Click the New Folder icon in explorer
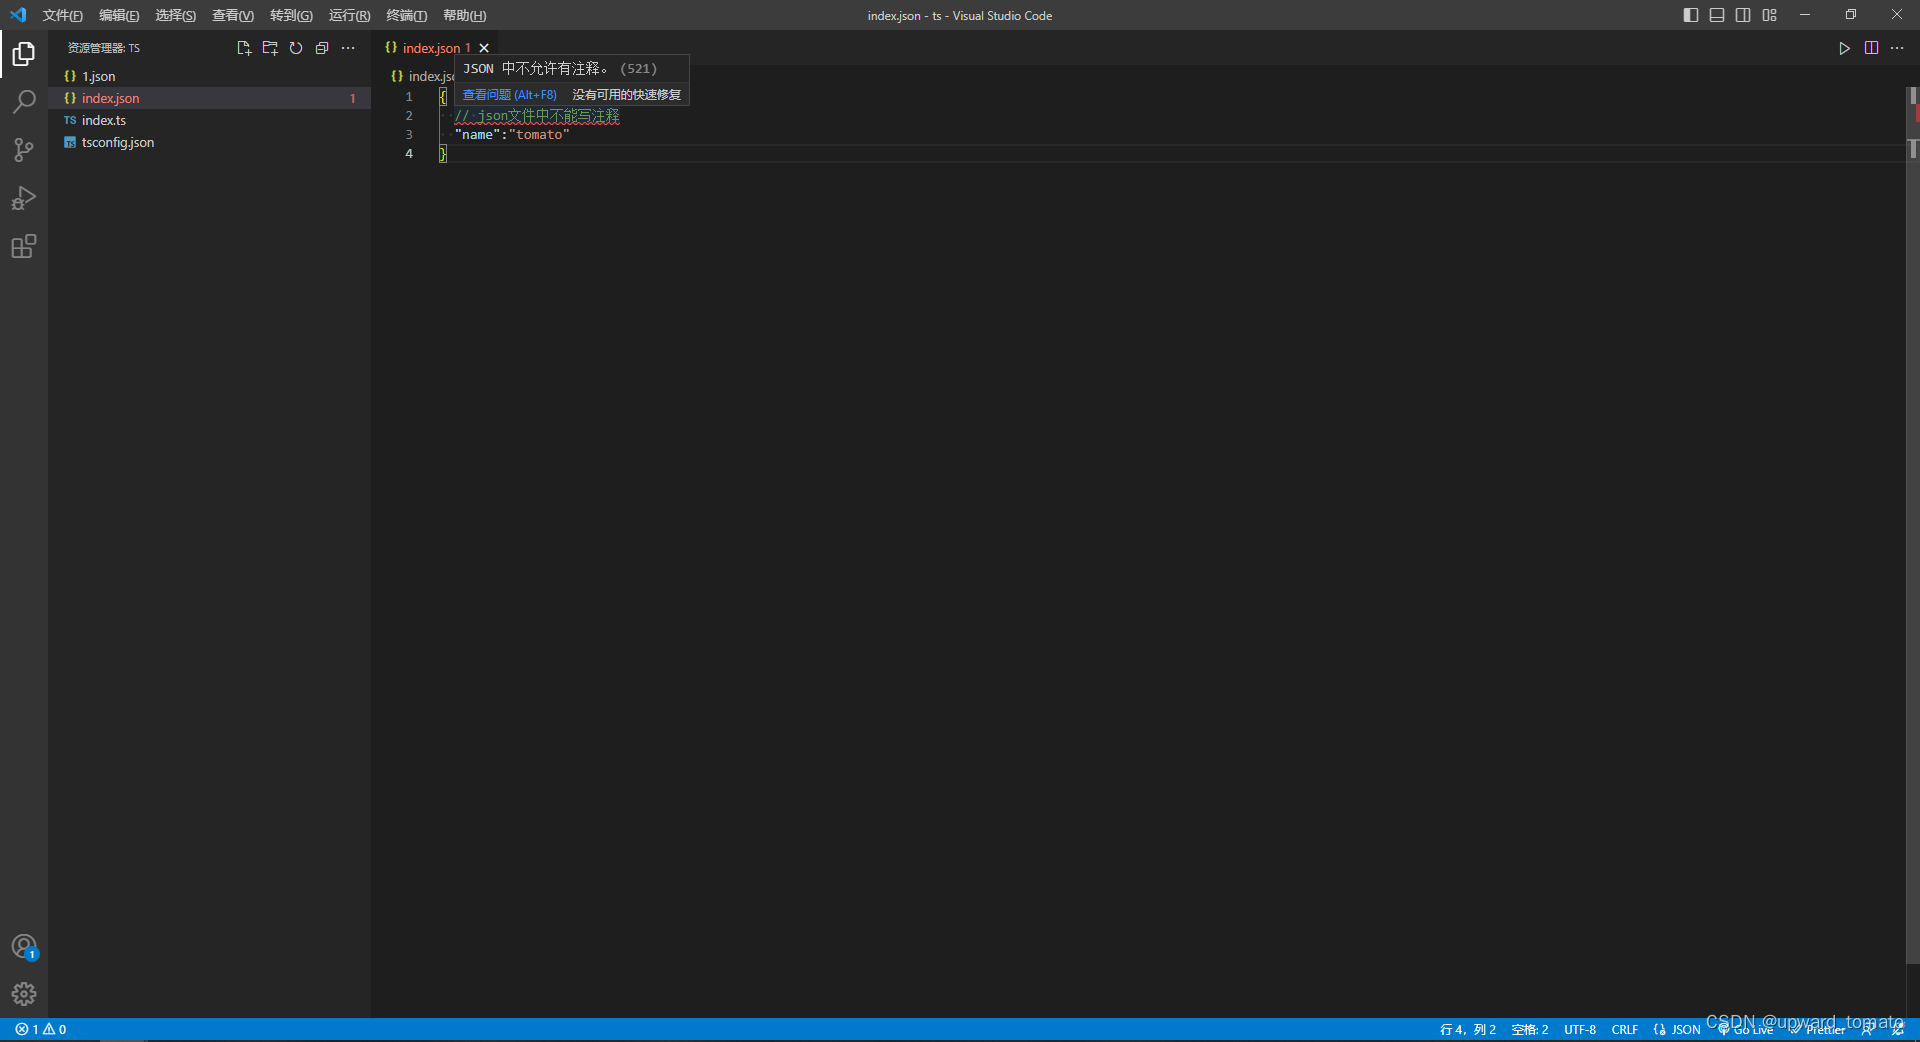Screen dimensions: 1920x1042 pyautogui.click(x=270, y=48)
